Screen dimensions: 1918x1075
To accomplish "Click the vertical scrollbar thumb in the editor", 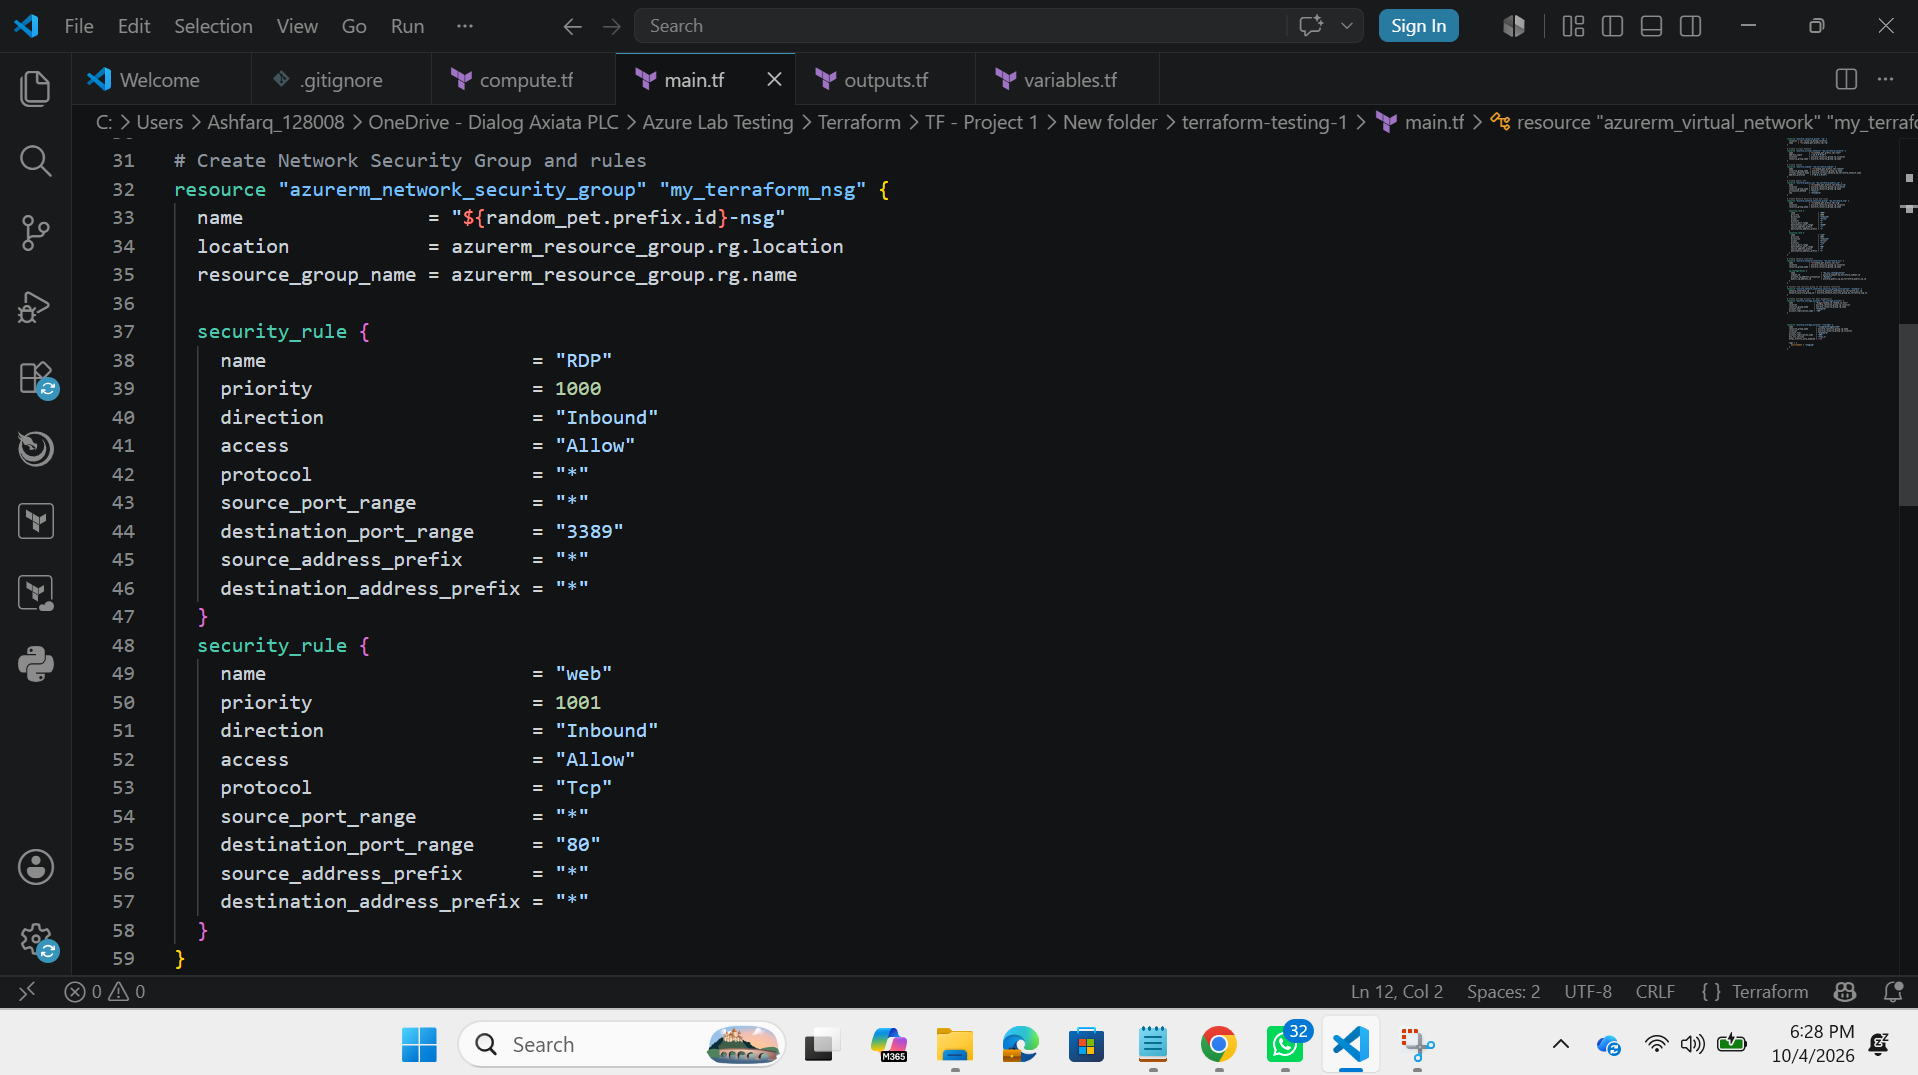I will click(x=1908, y=415).
